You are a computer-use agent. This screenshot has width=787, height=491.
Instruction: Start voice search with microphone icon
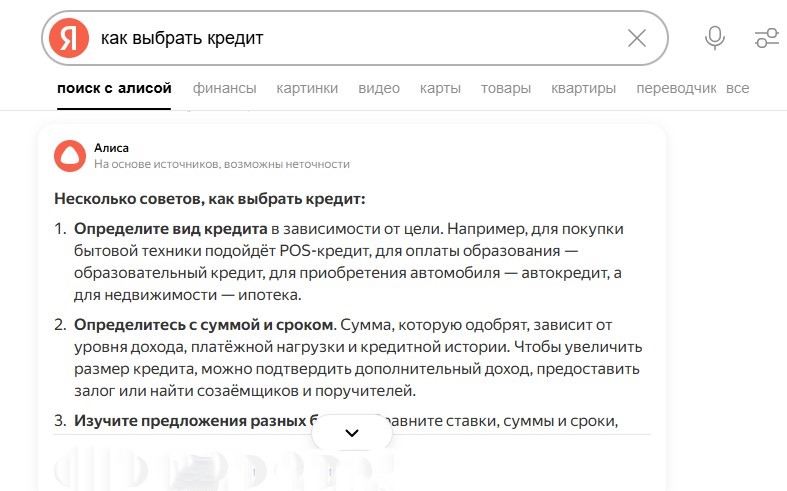714,38
